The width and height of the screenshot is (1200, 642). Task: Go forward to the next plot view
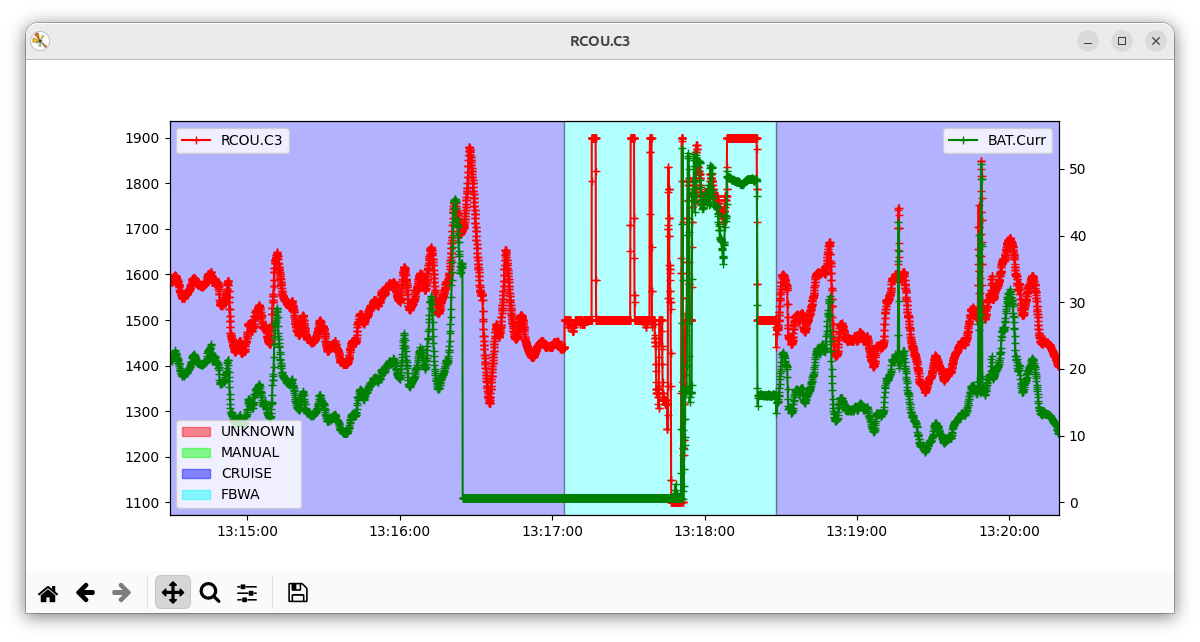point(122,593)
